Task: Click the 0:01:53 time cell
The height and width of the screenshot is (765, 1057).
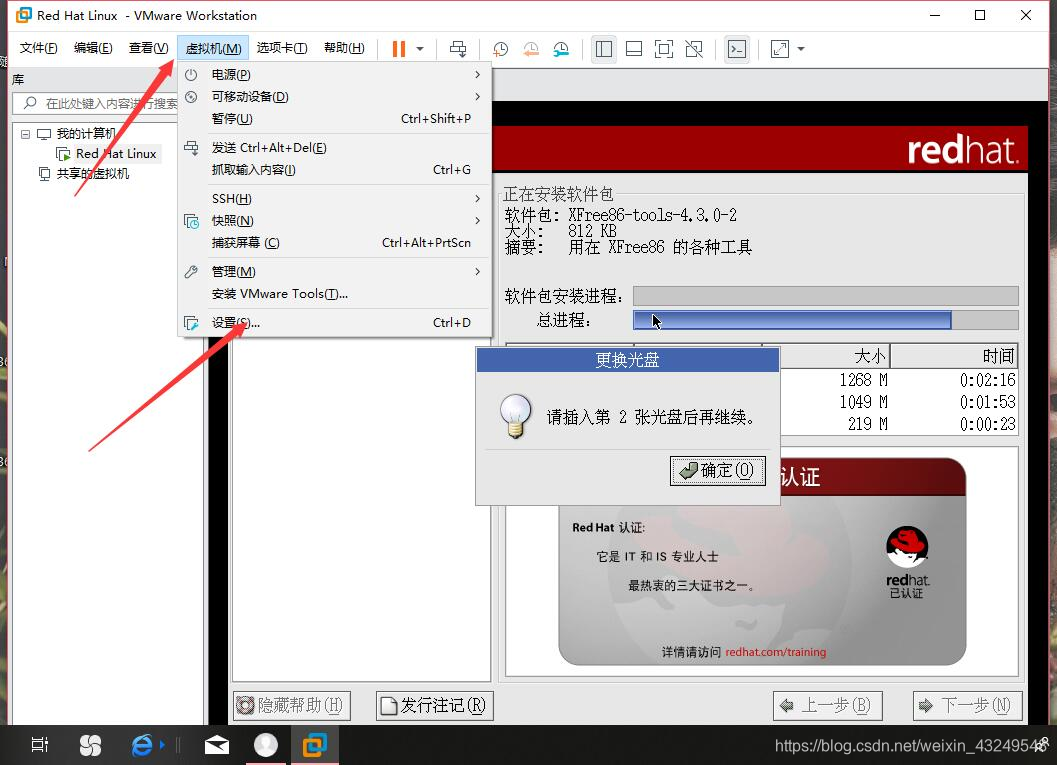Action: tap(988, 402)
